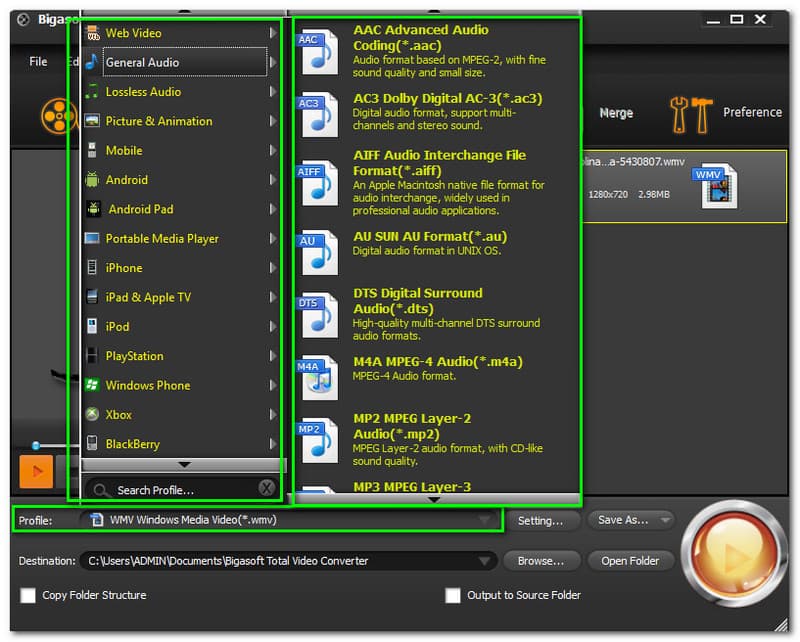The height and width of the screenshot is (642, 800).
Task: Open the Profile format dropdown
Action: point(486,520)
